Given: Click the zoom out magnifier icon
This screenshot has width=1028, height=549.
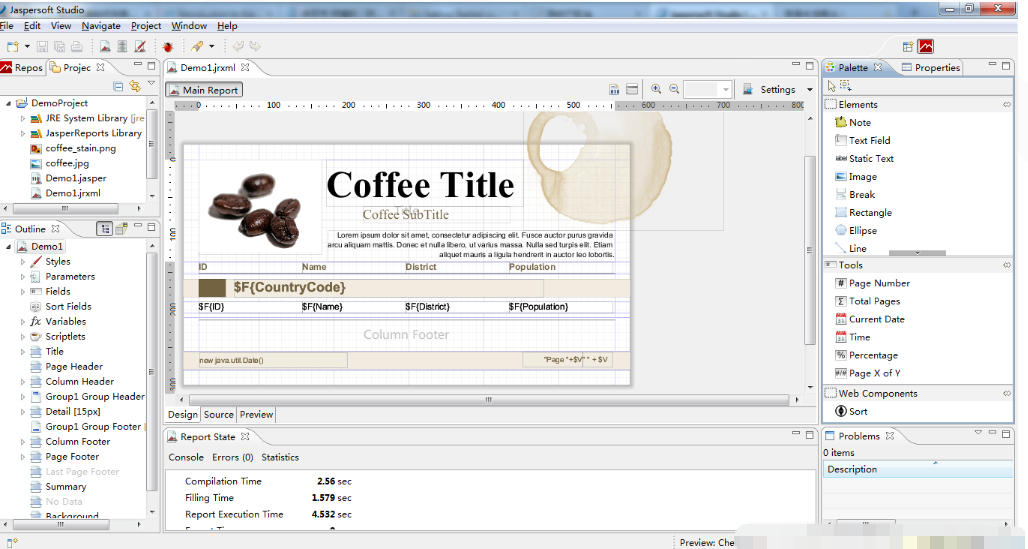Looking at the screenshot, I should click(x=675, y=89).
